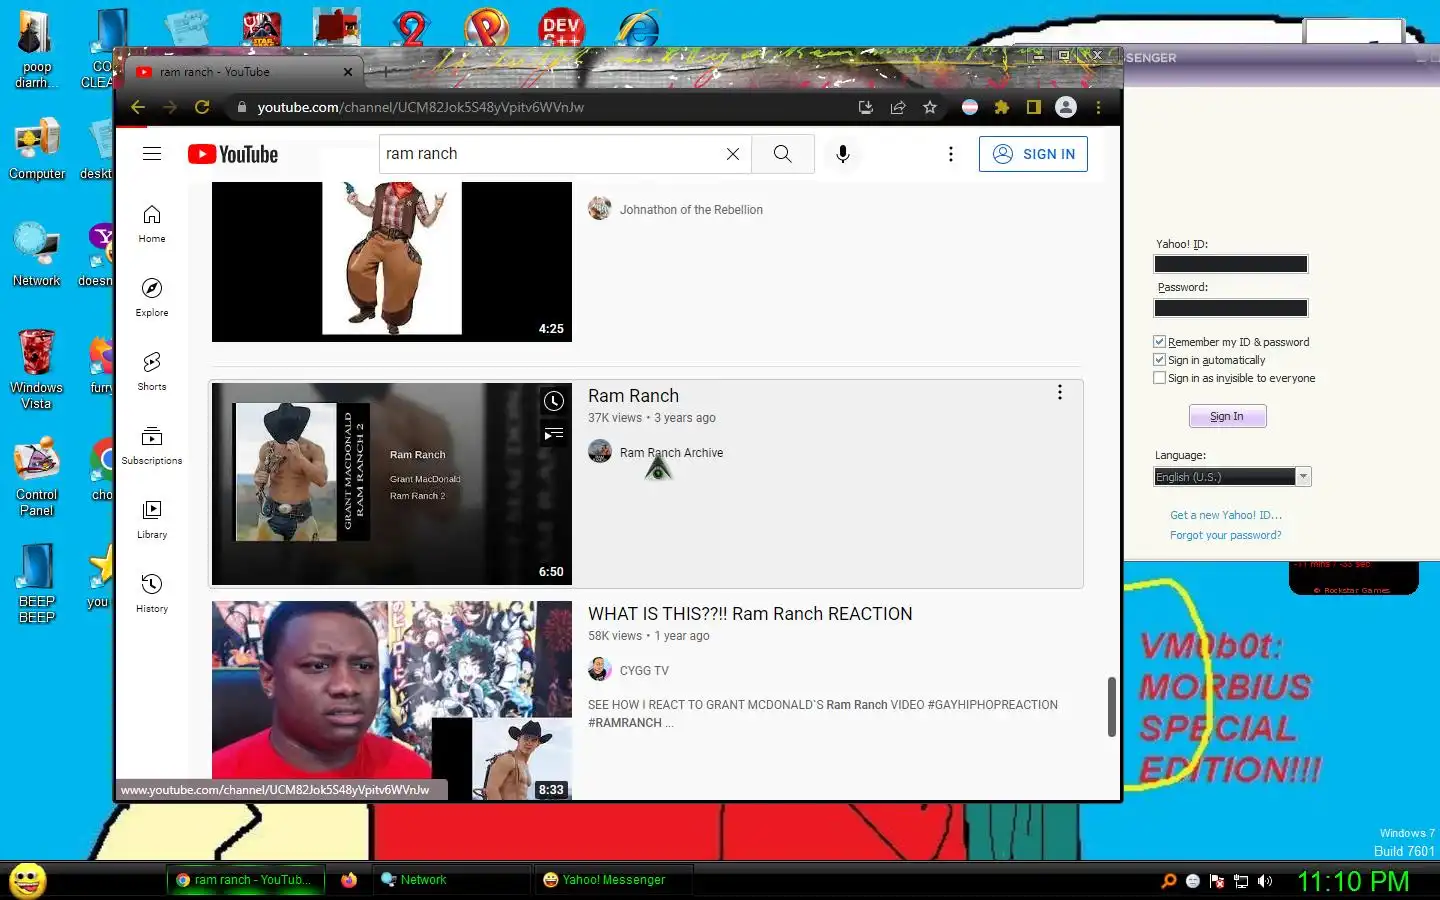Image resolution: width=1440 pixels, height=900 pixels.
Task: Open History in YouTube sidebar
Action: [152, 594]
